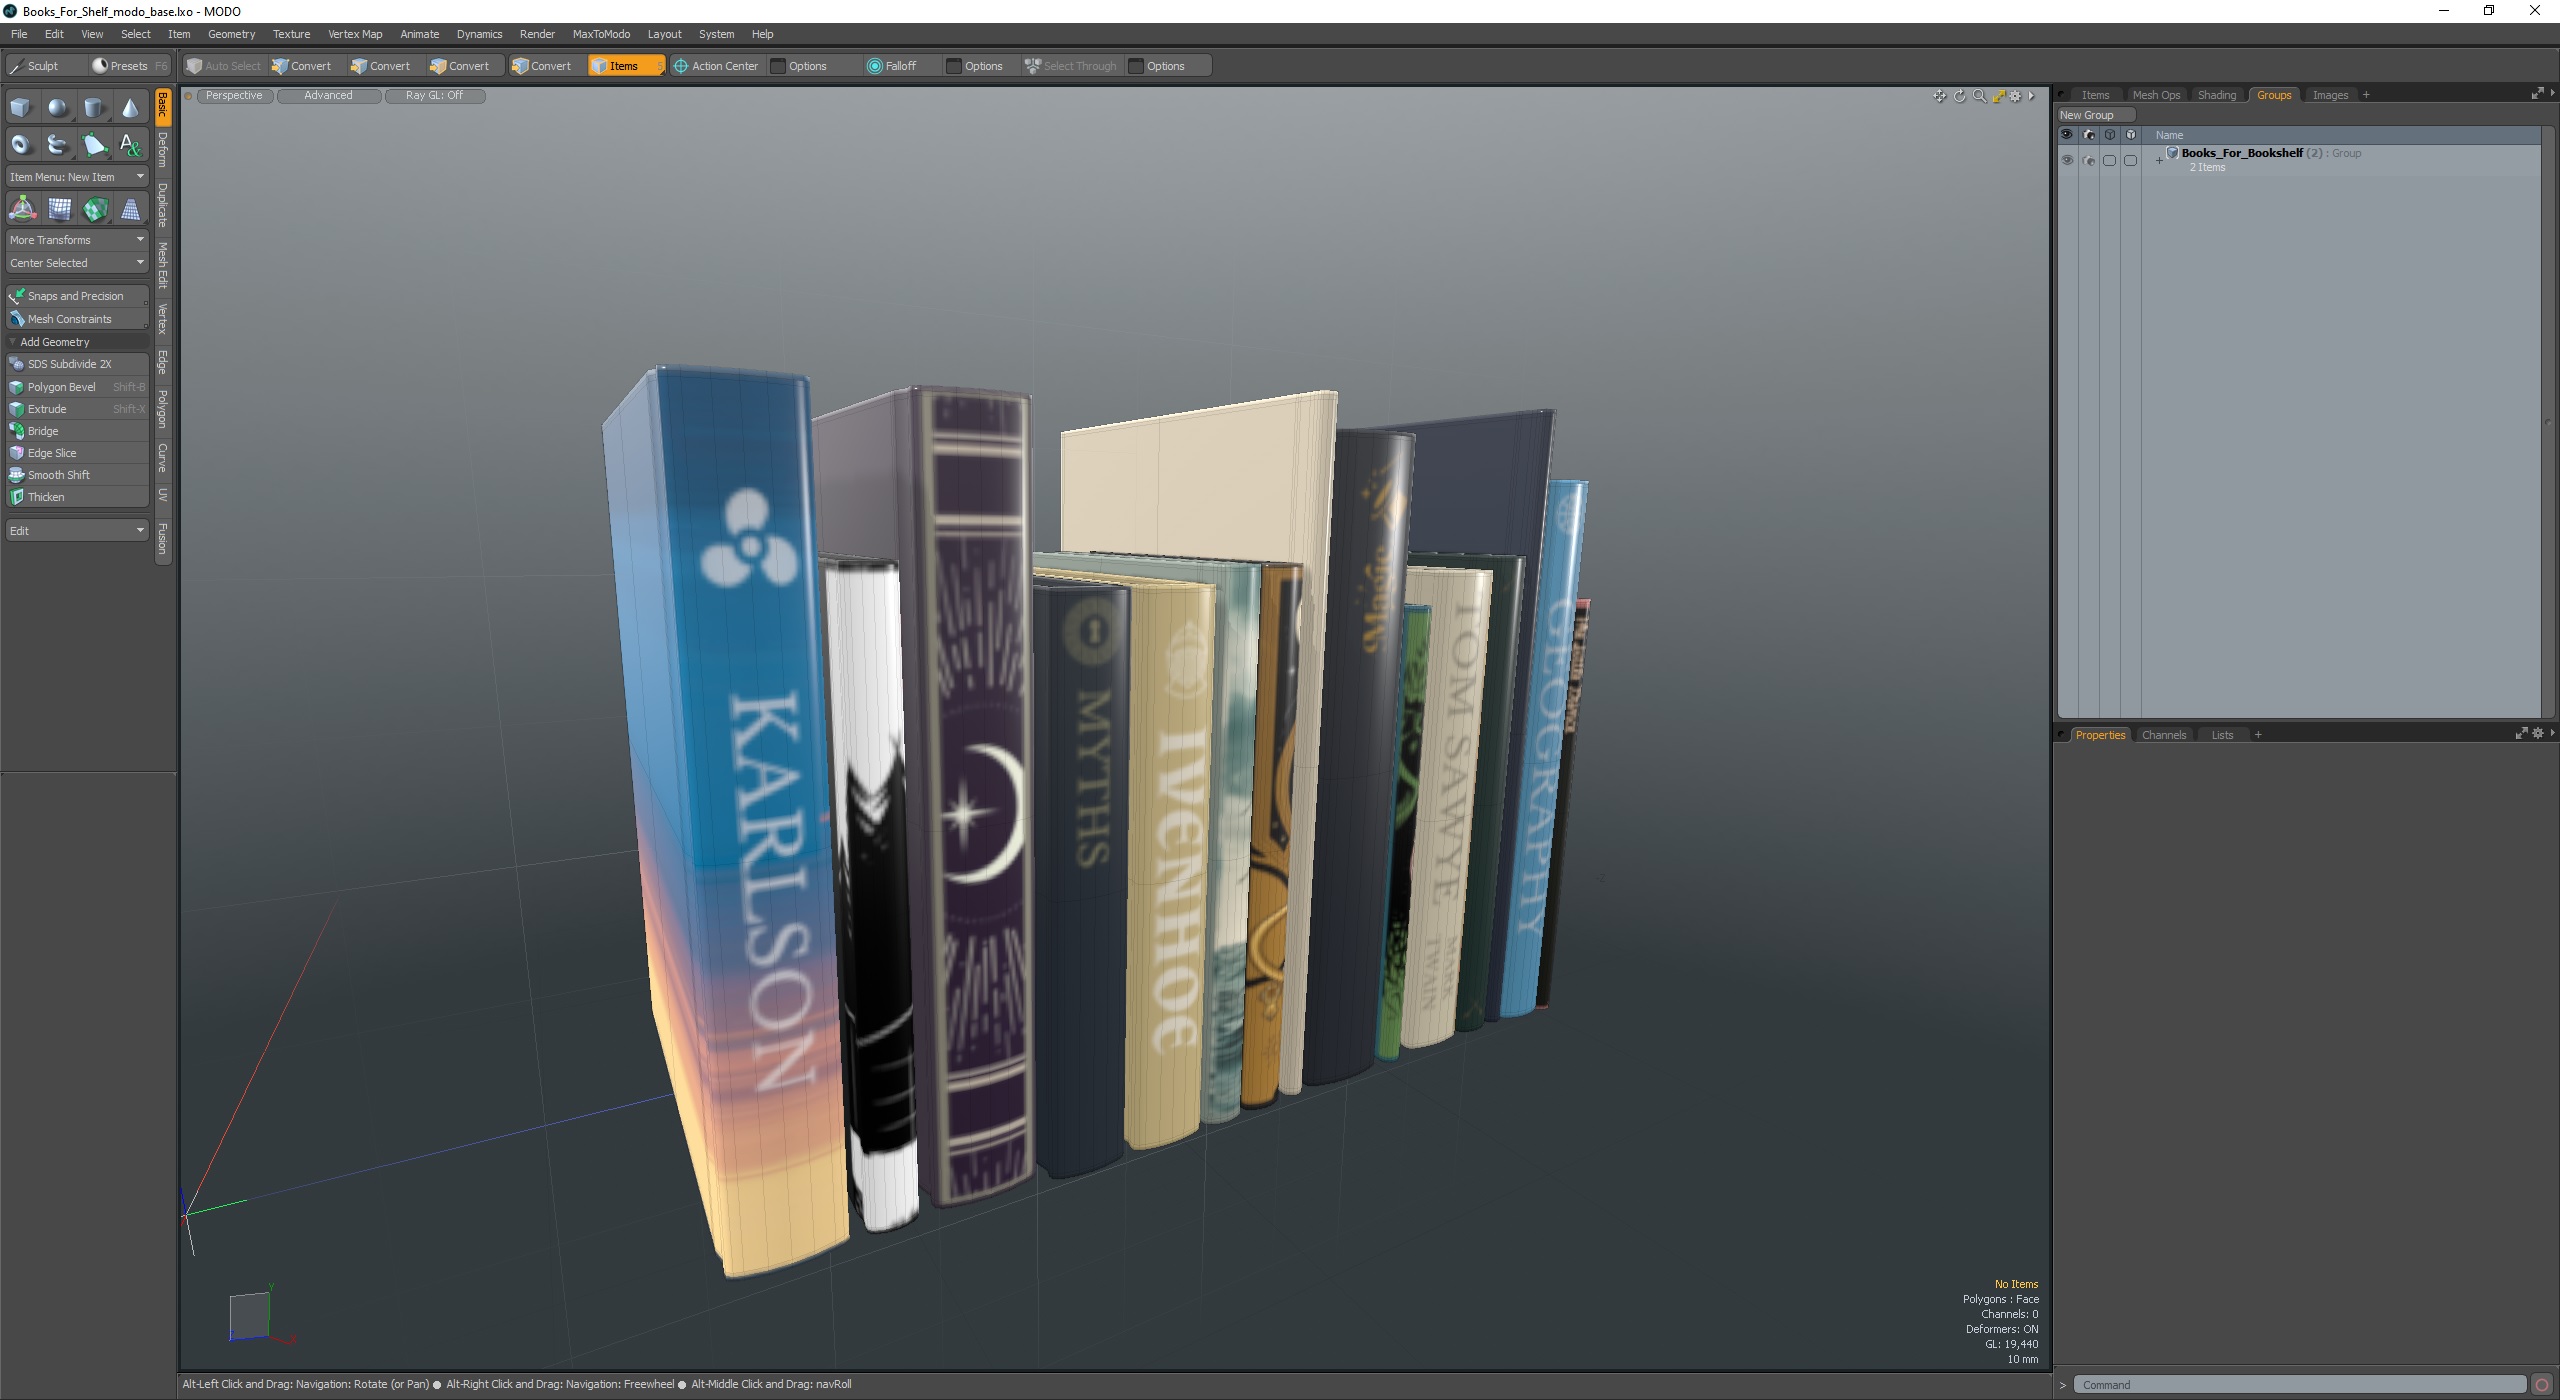Toggle Ray GL Off button
This screenshot has width=2560, height=1400.
coord(434,96)
